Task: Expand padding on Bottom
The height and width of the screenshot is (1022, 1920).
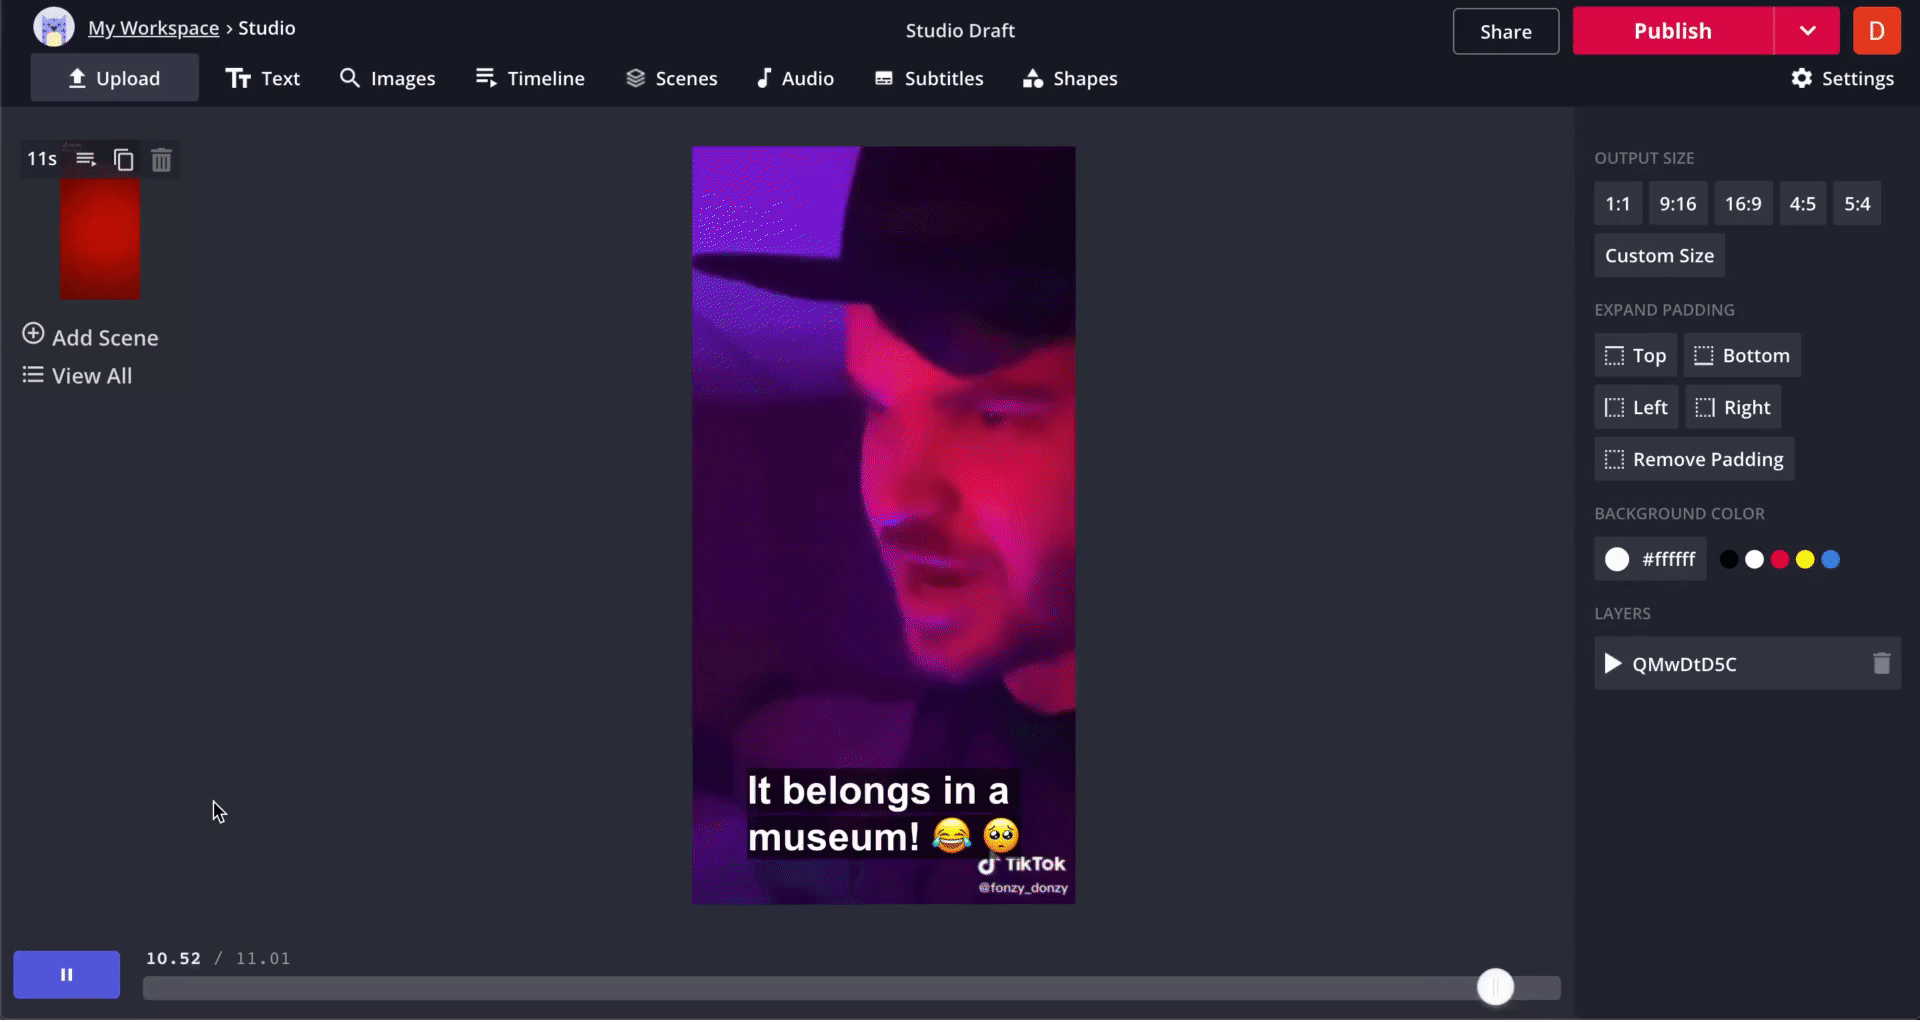Action: 1743,355
